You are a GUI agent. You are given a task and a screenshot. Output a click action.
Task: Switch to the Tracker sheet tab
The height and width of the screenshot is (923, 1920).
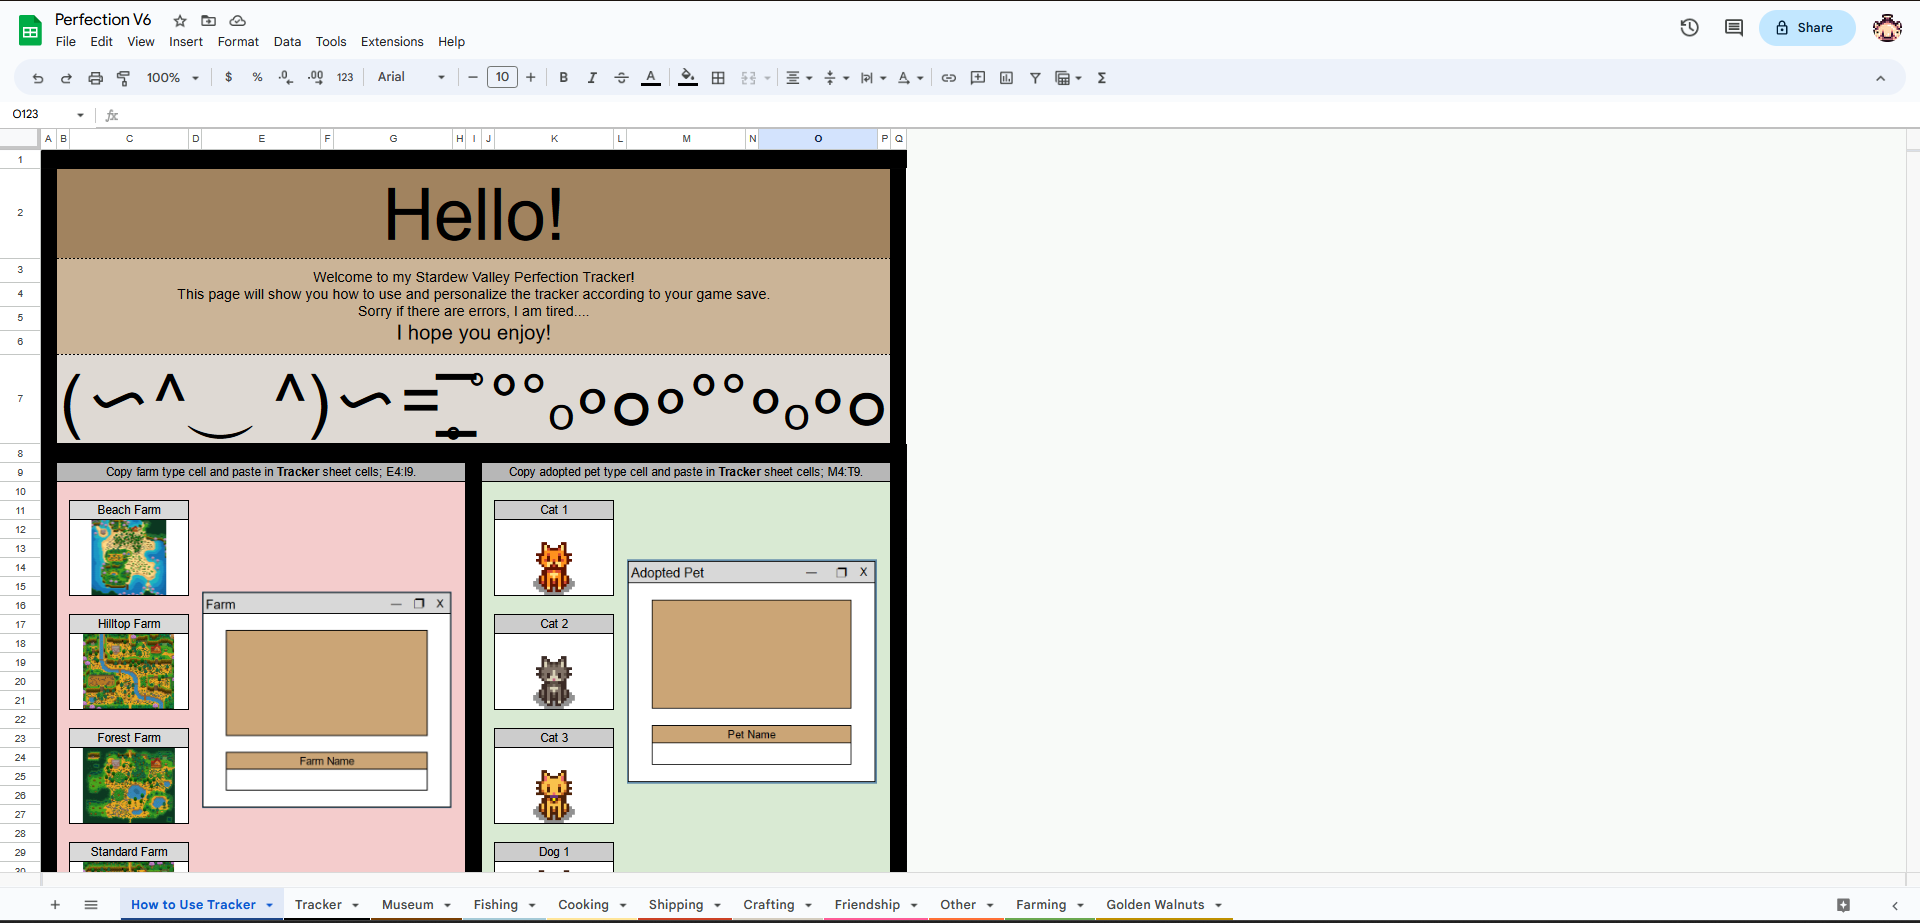point(318,905)
